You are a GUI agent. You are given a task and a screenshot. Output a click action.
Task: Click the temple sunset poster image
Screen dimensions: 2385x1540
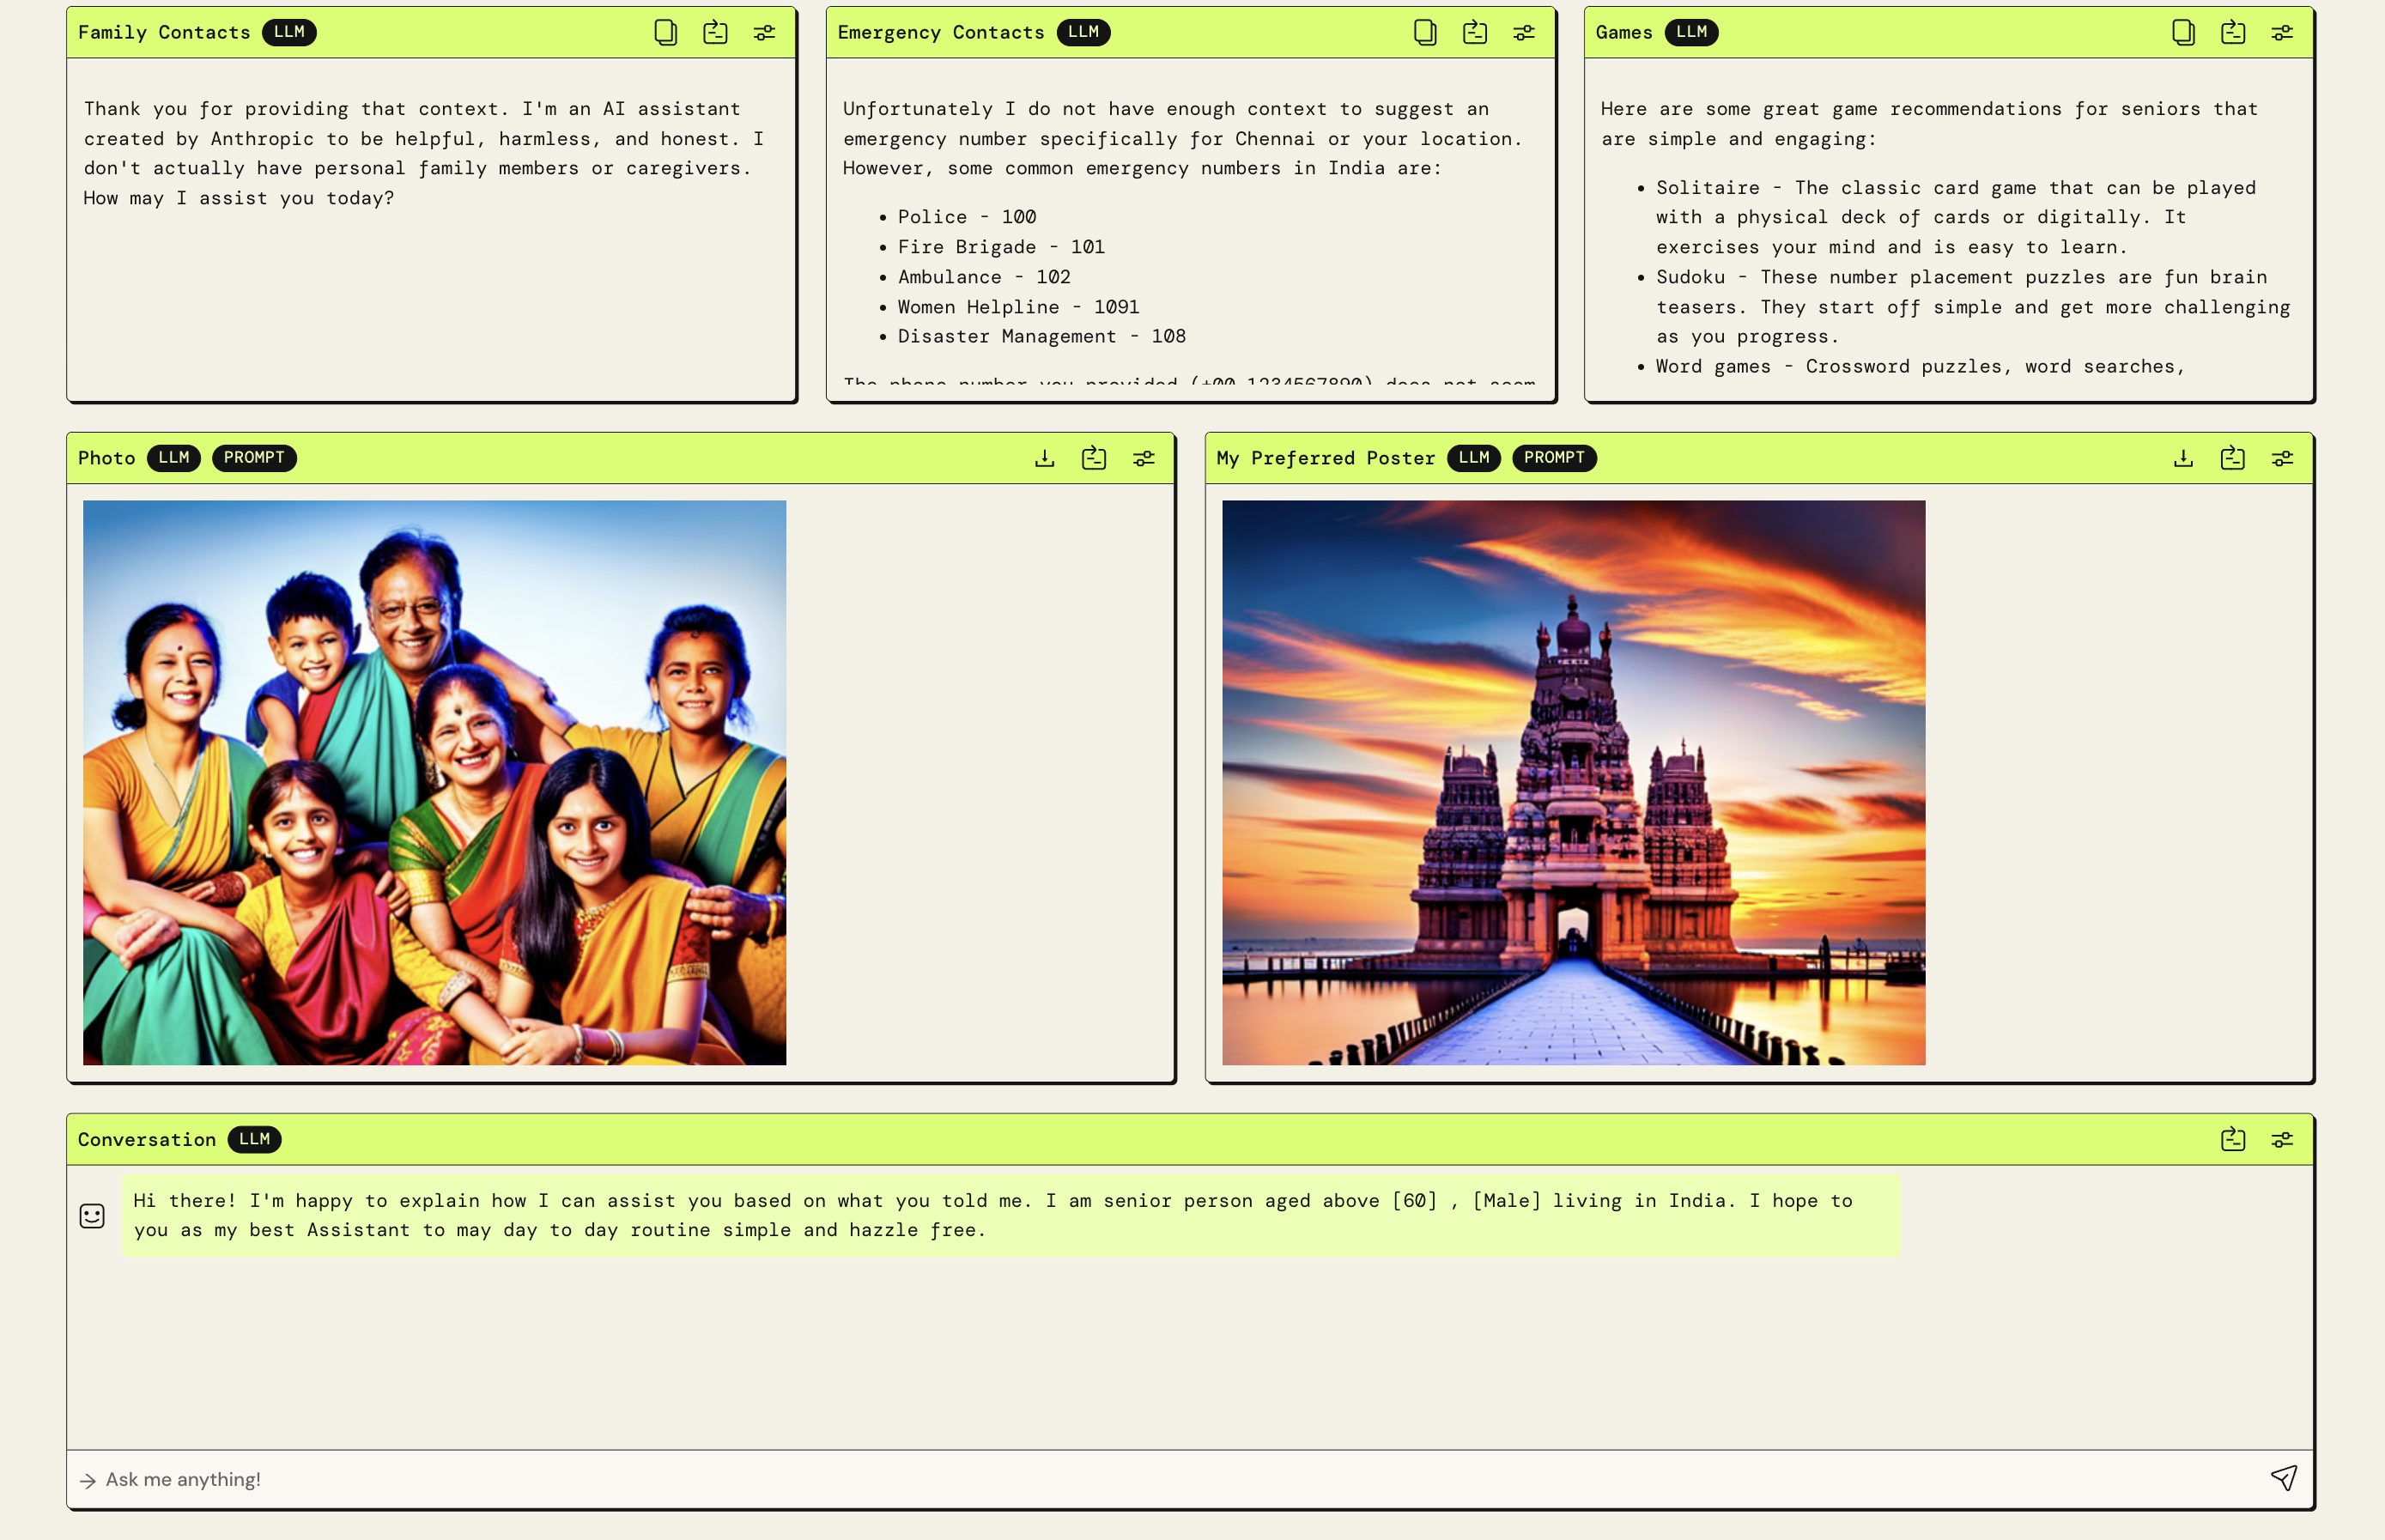[x=1573, y=782]
